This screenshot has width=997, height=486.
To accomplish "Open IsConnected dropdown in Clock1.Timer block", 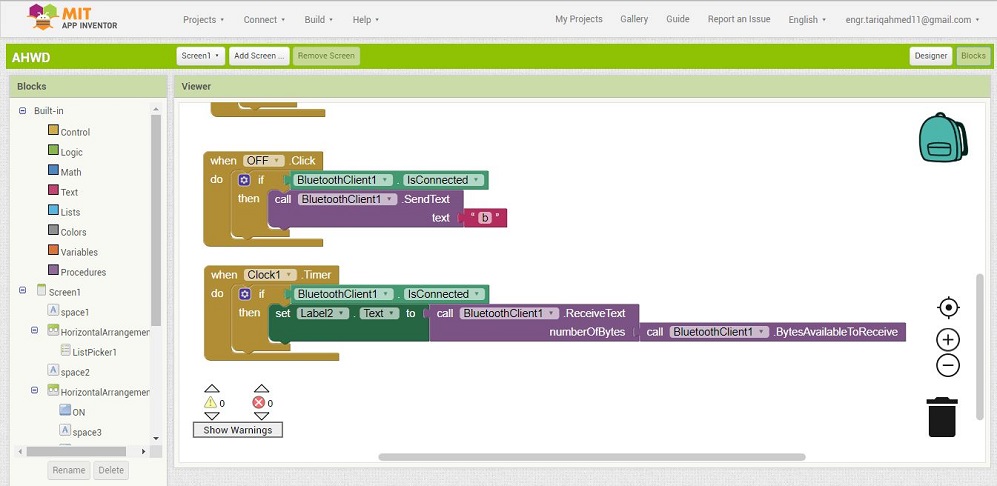I will coord(444,295).
